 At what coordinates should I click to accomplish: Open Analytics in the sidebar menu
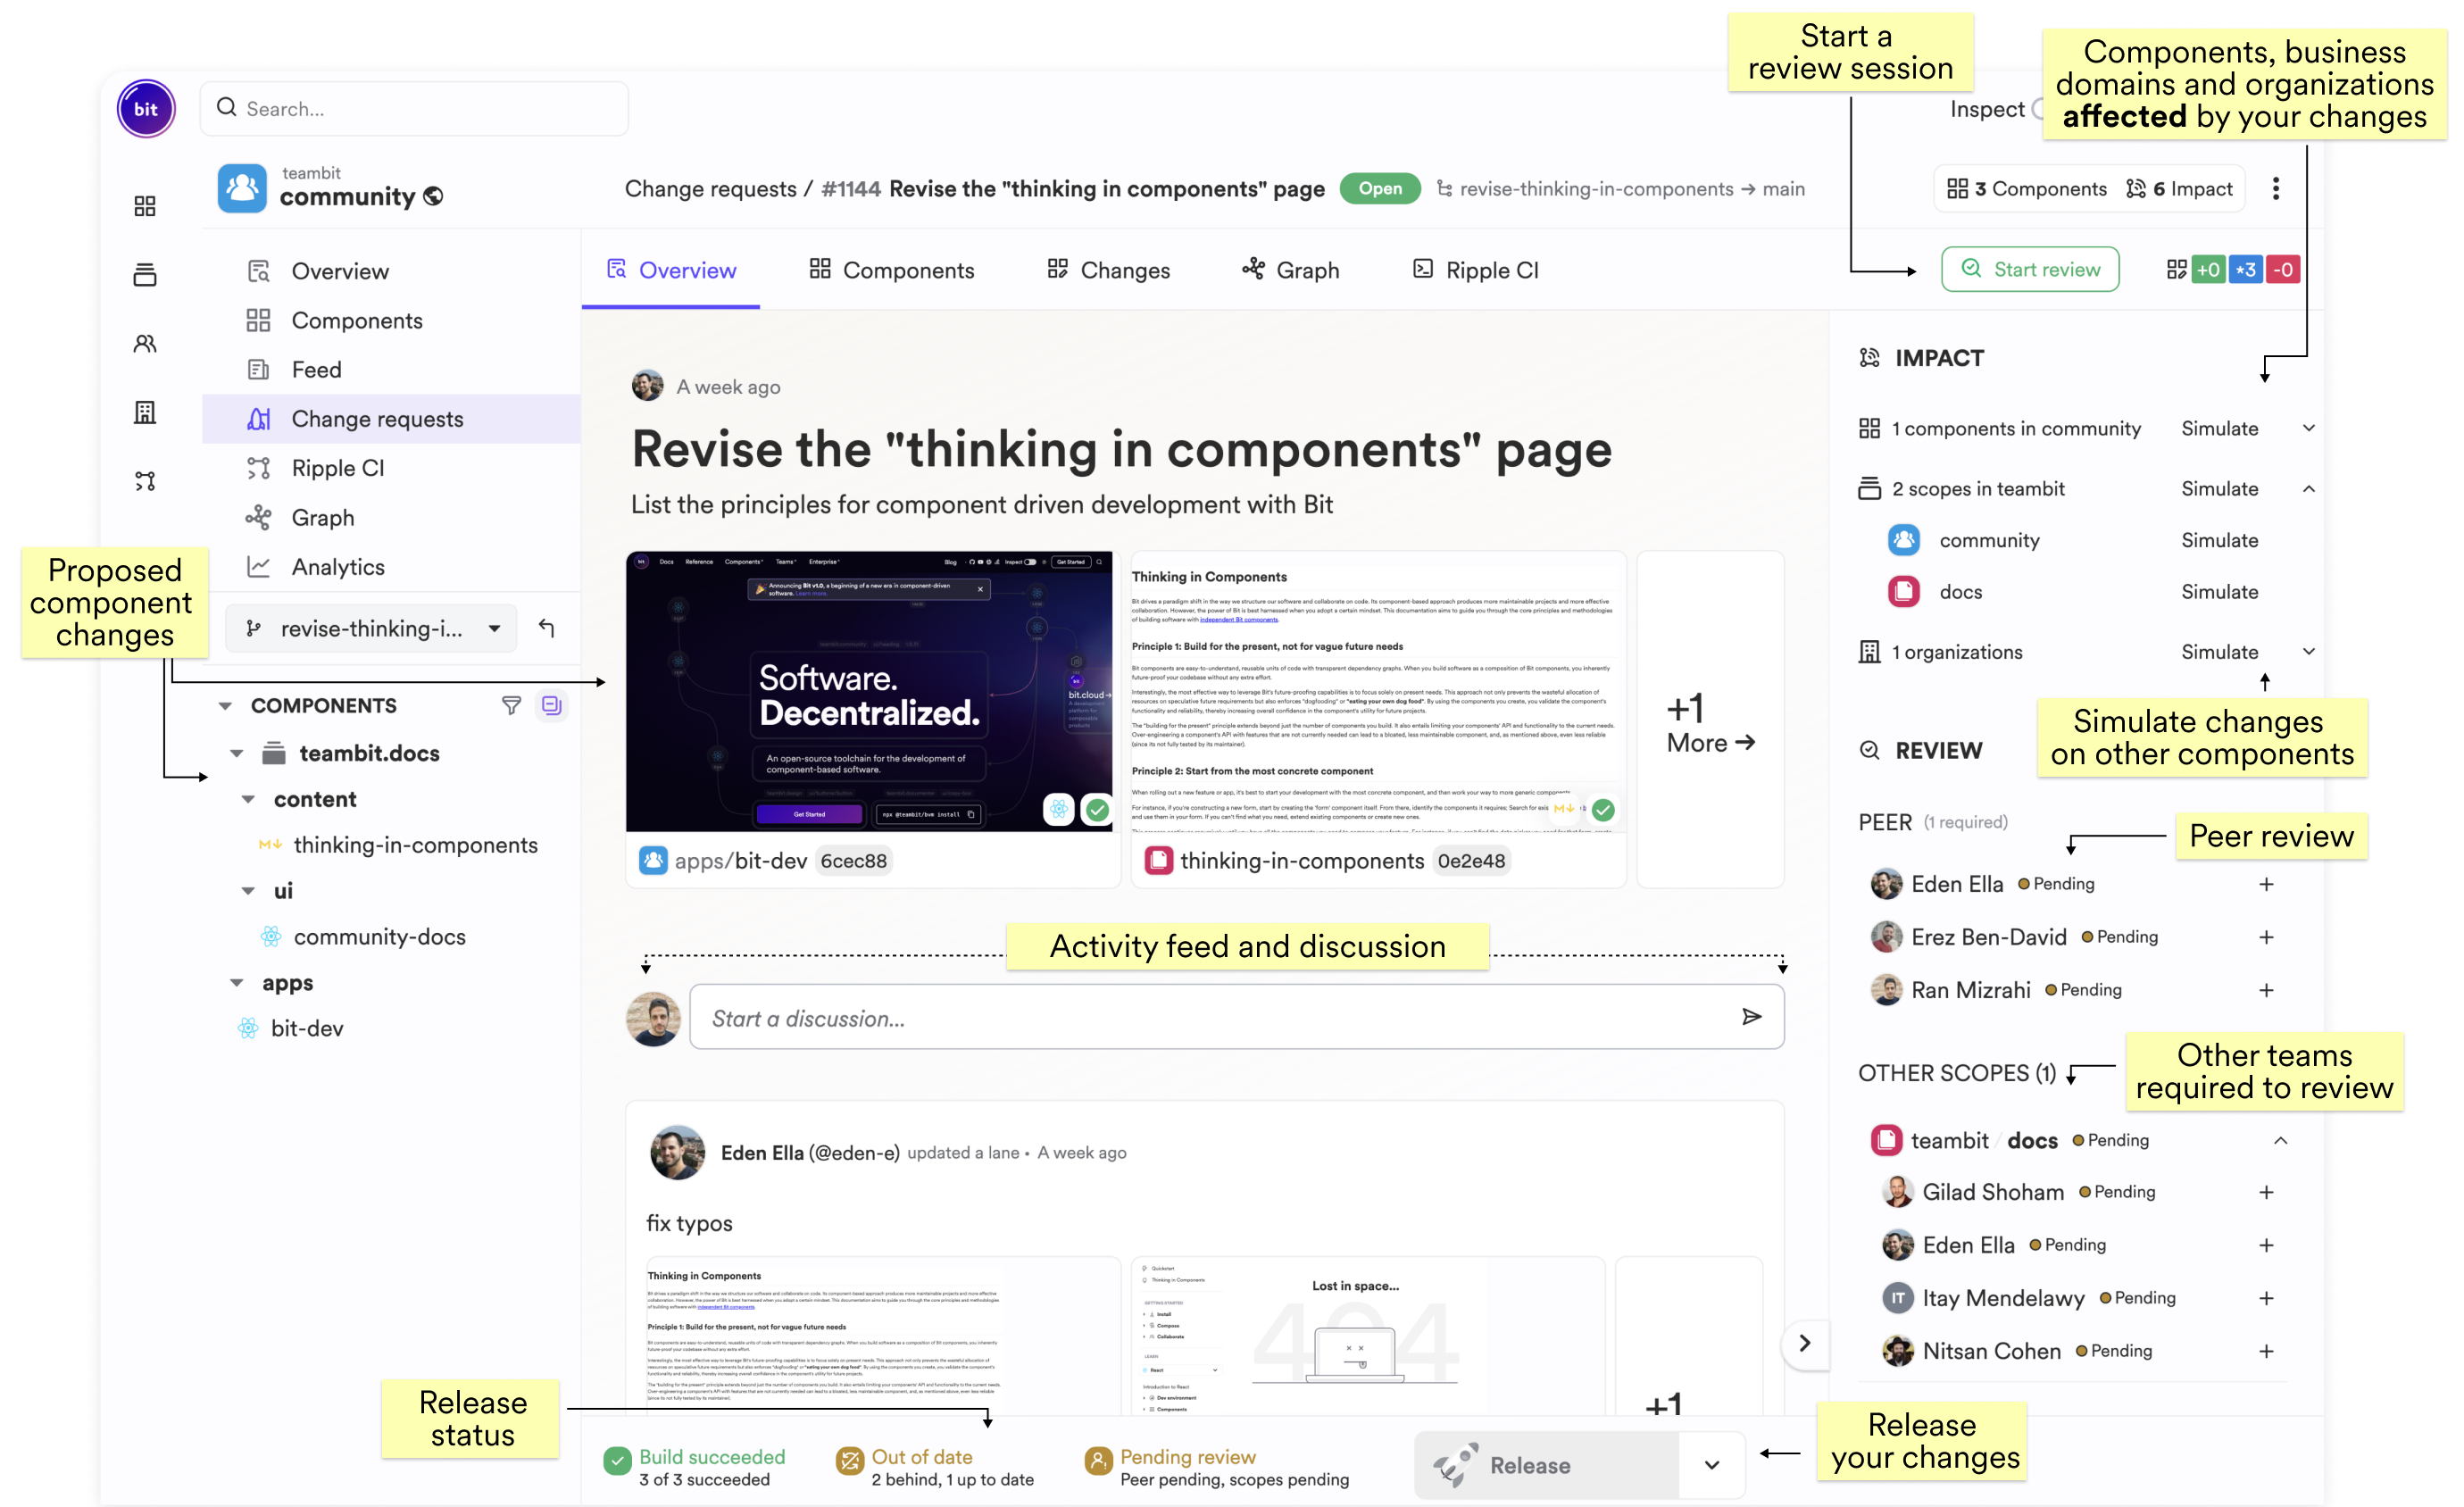tap(338, 567)
